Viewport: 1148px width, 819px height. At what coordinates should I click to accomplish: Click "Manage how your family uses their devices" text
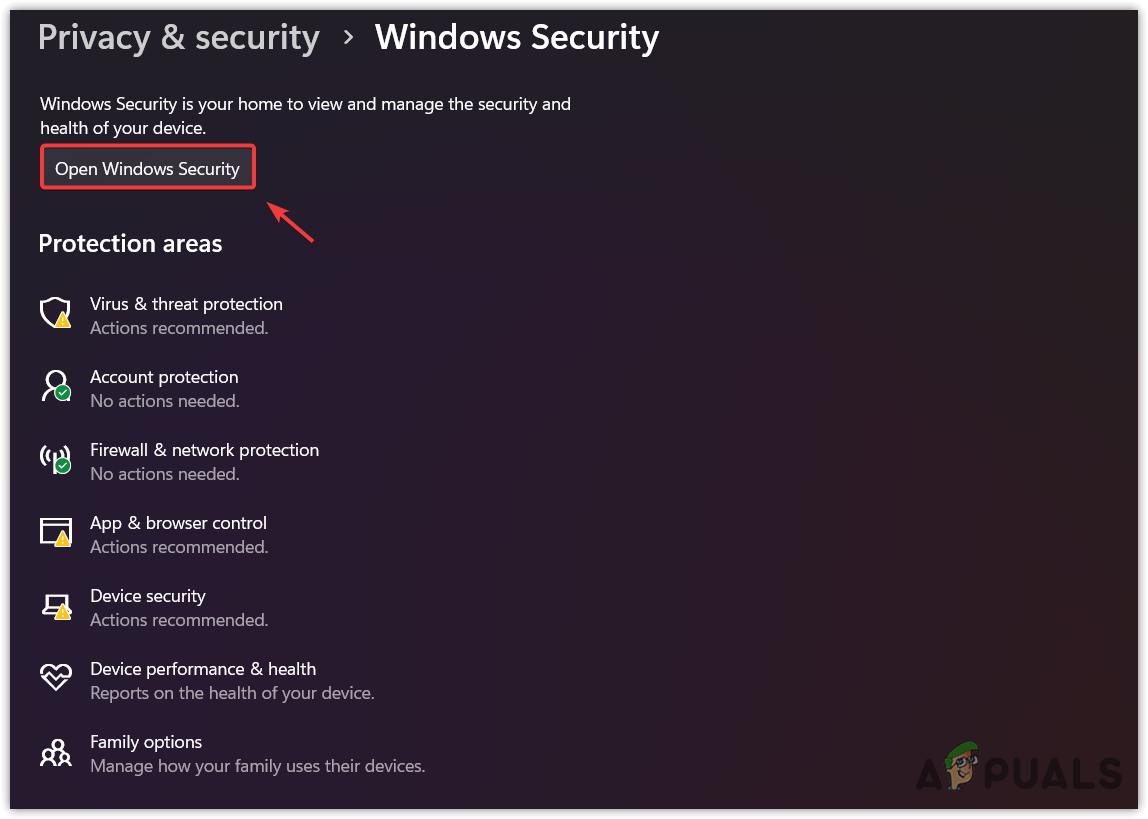pos(258,766)
